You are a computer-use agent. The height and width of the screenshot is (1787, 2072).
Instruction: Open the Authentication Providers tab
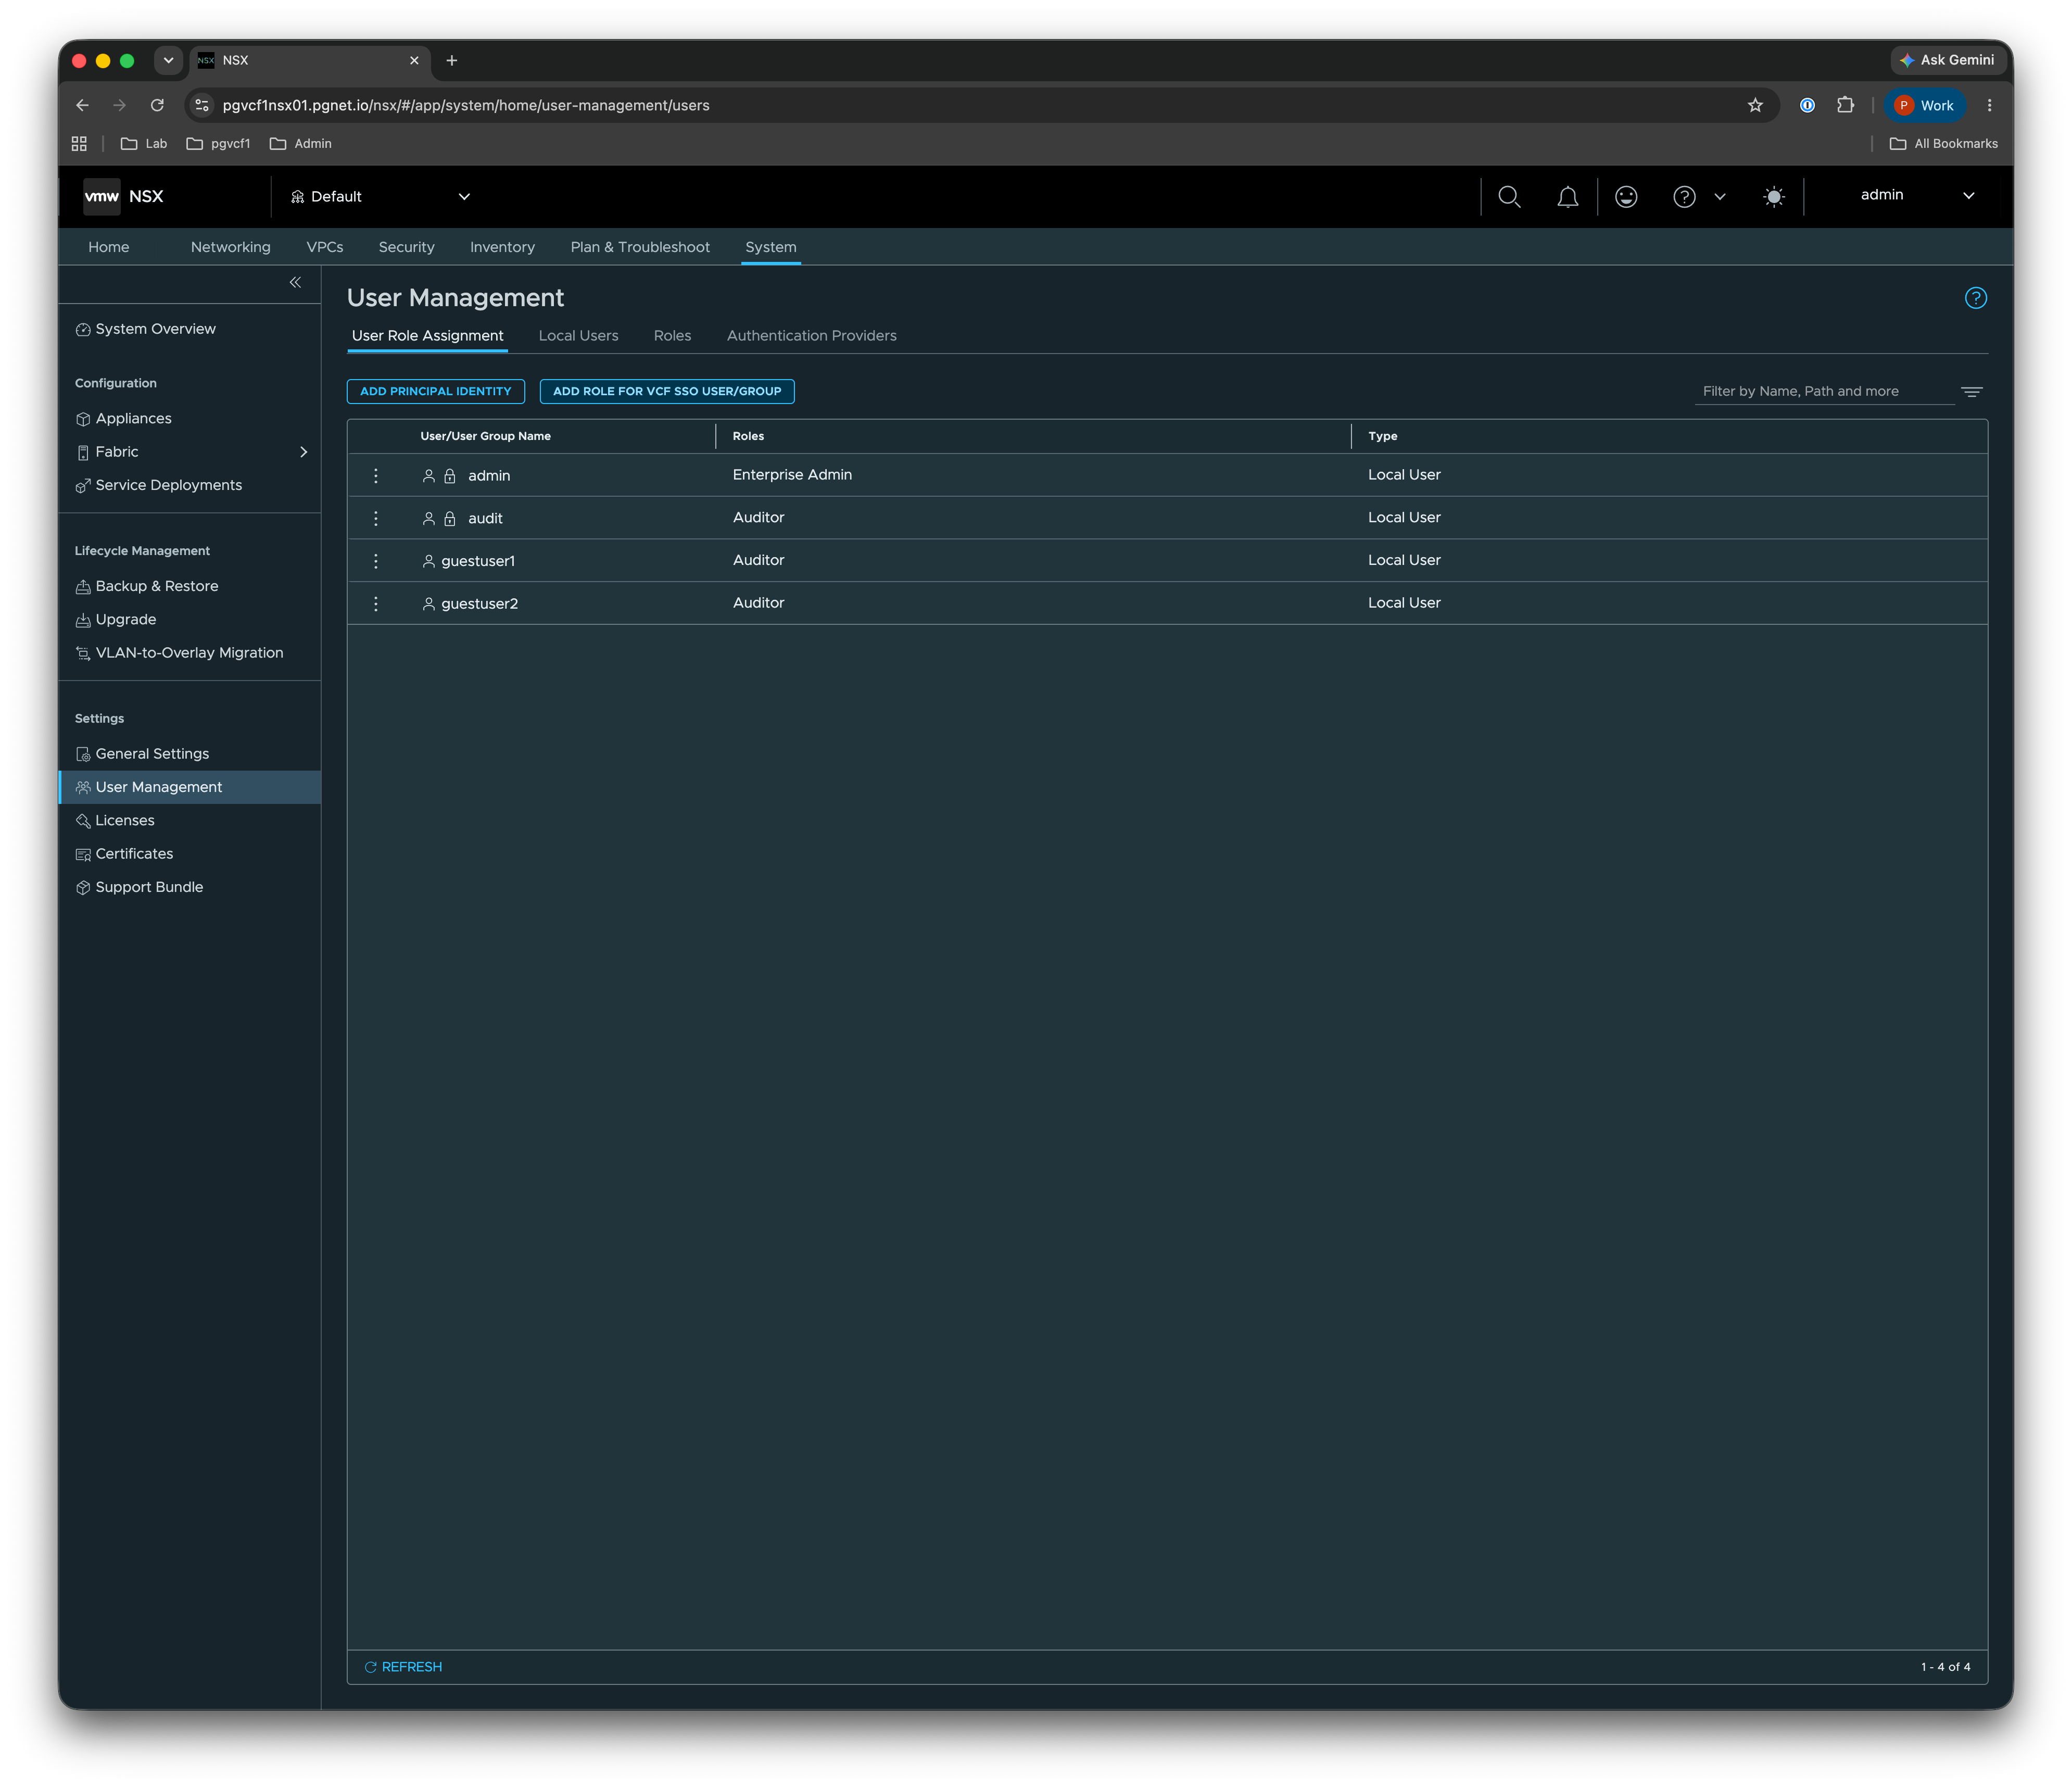pos(811,336)
